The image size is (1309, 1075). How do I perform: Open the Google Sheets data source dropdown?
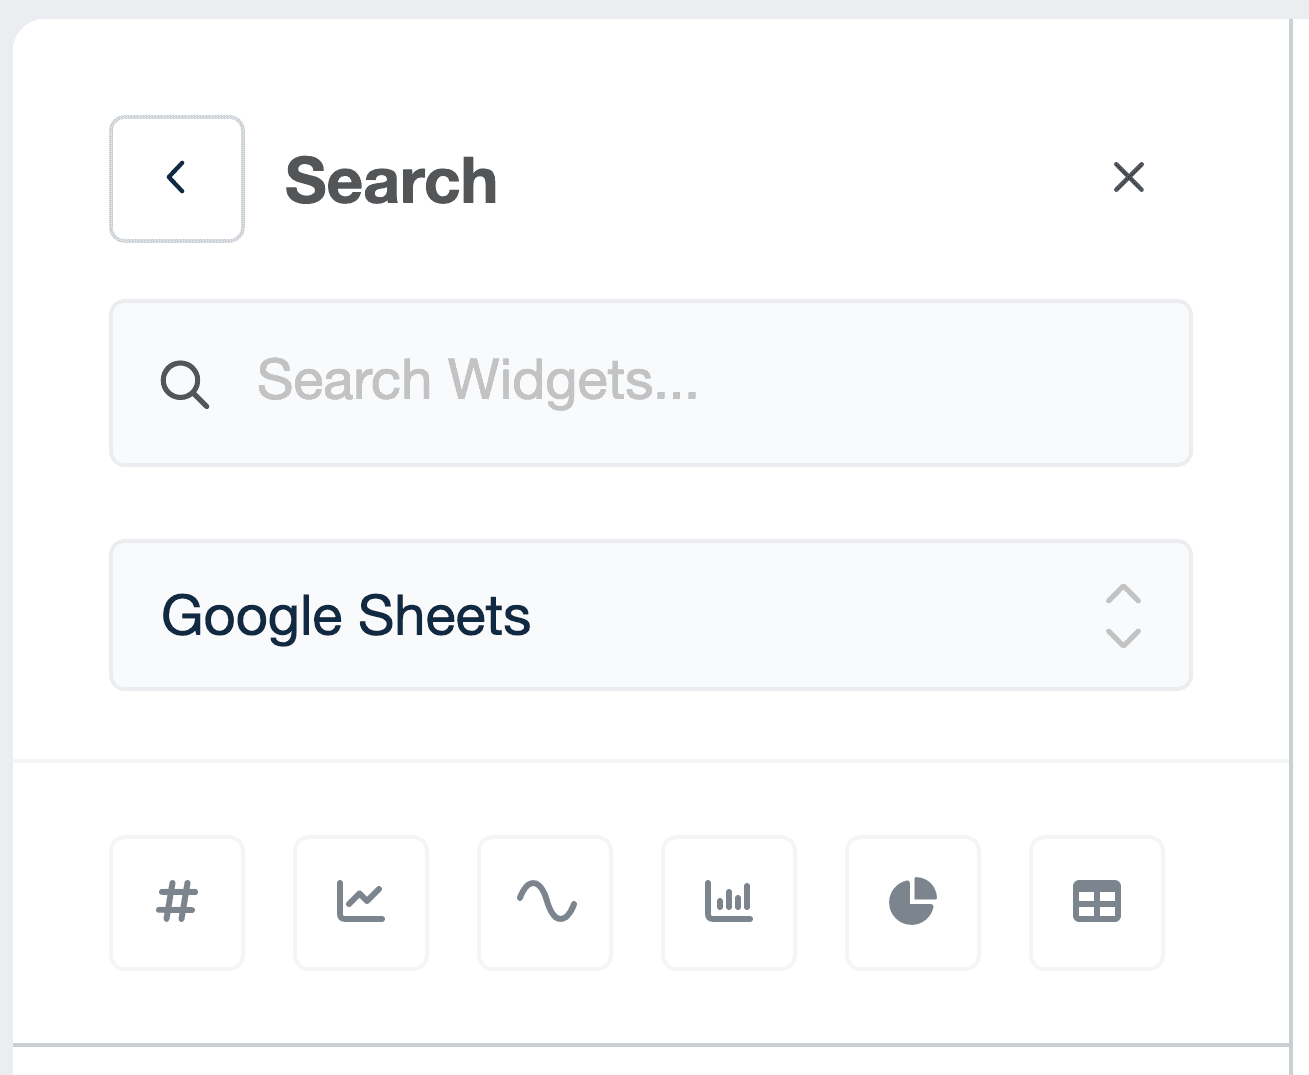coord(650,615)
